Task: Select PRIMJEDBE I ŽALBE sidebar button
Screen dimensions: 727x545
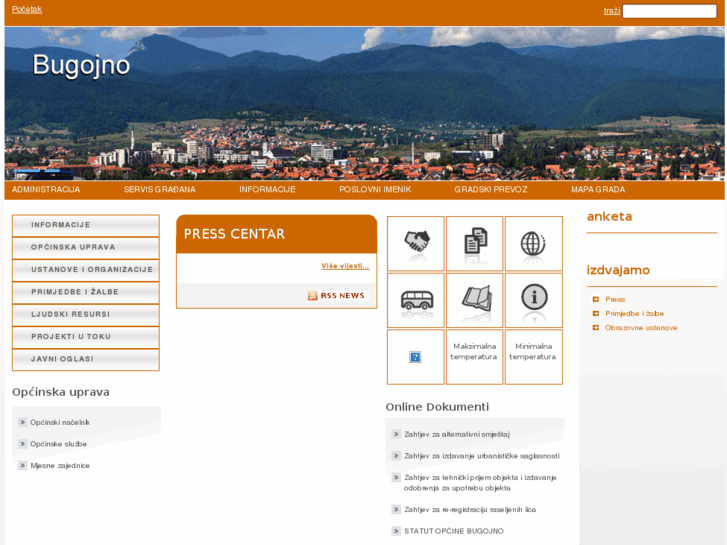Action: 86,292
